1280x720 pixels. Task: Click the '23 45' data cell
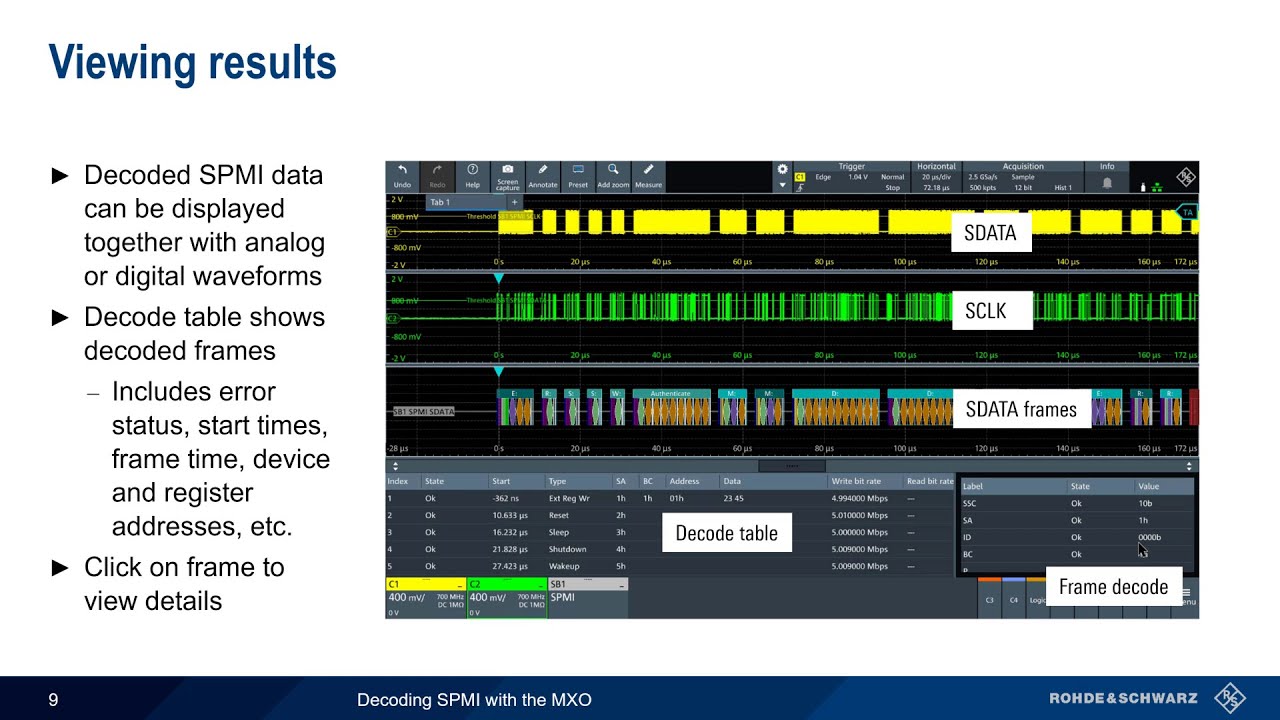point(733,498)
